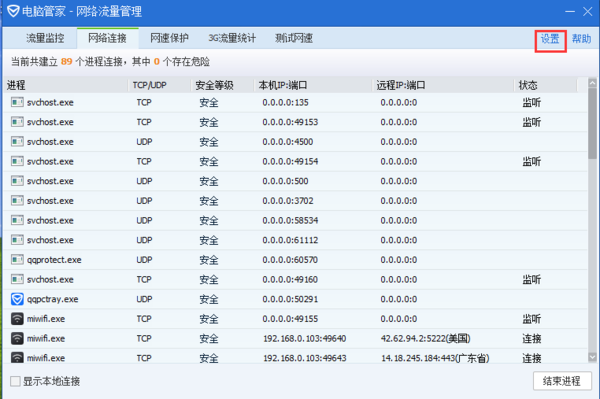Click local address 0.0.0.0:49154
Image resolution: width=600 pixels, height=399 pixels.
290,161
